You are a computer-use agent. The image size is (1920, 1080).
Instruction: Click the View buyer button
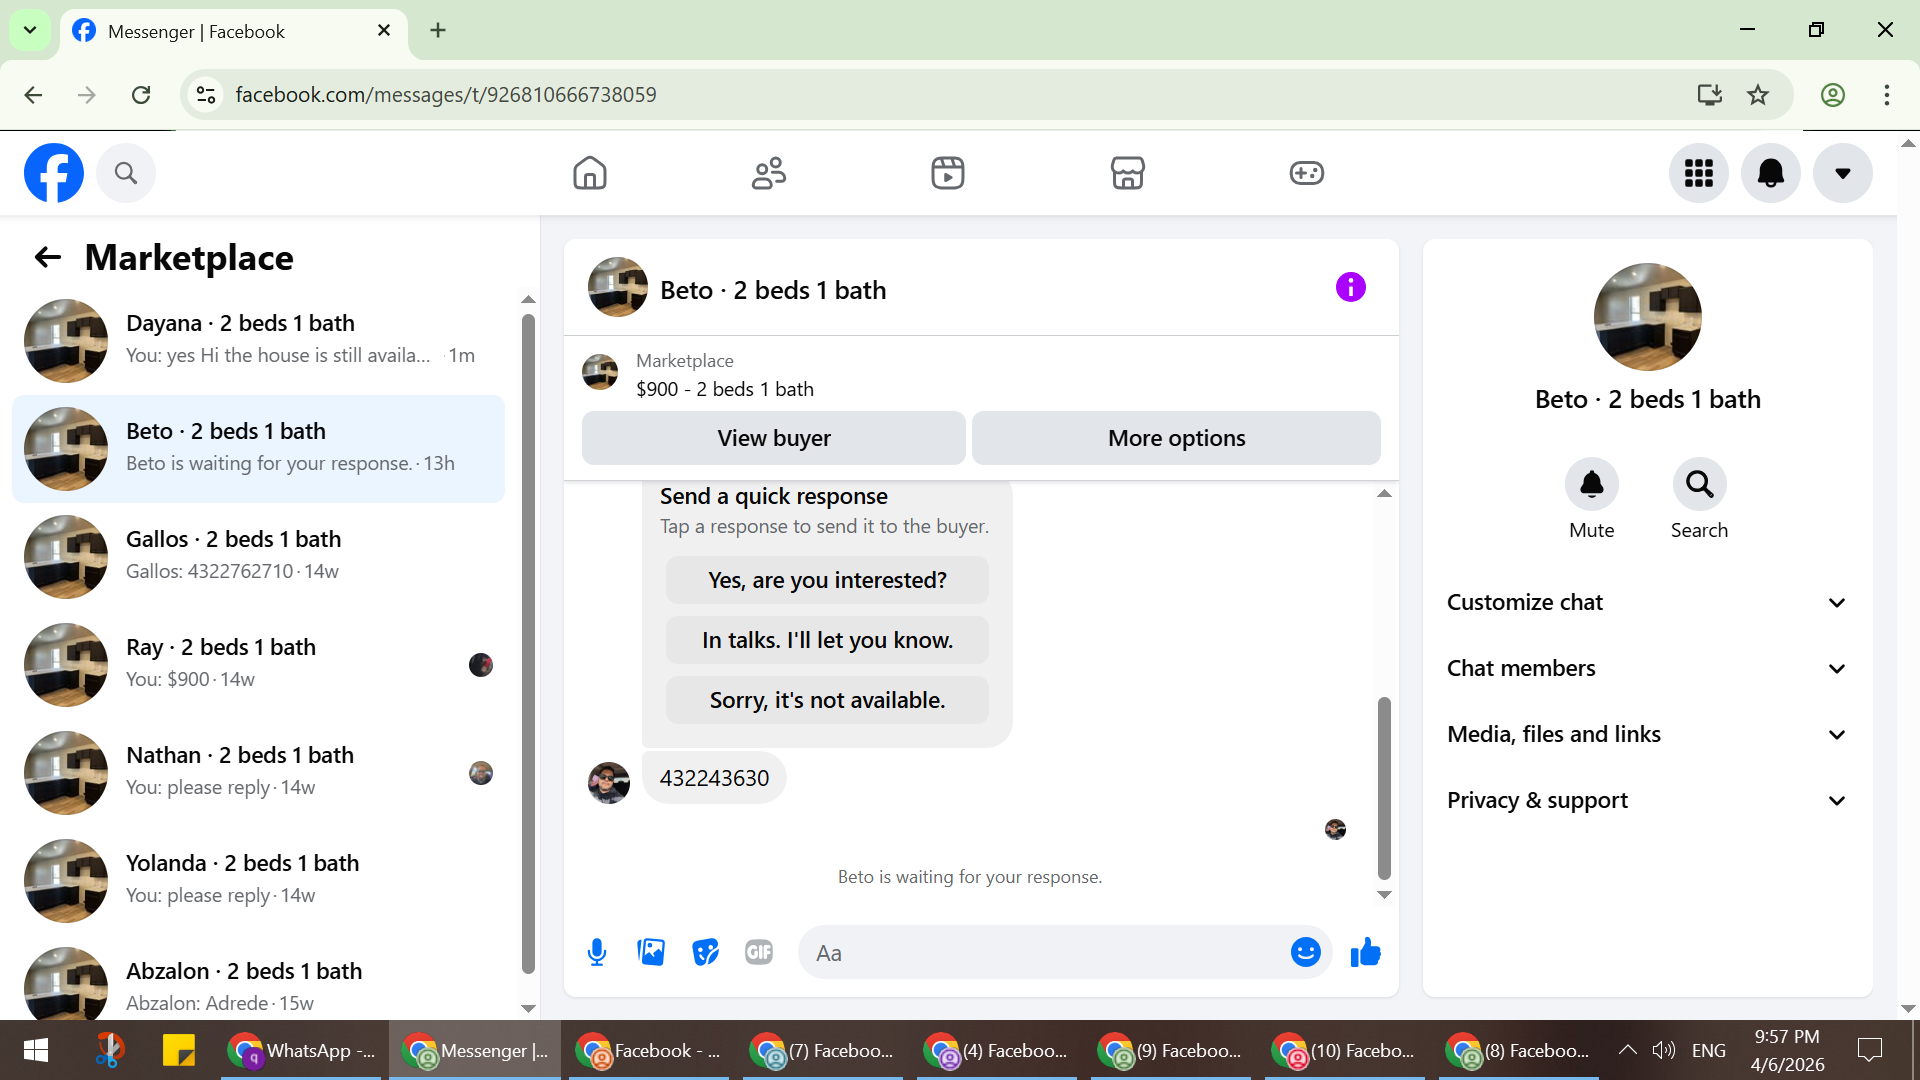(774, 438)
